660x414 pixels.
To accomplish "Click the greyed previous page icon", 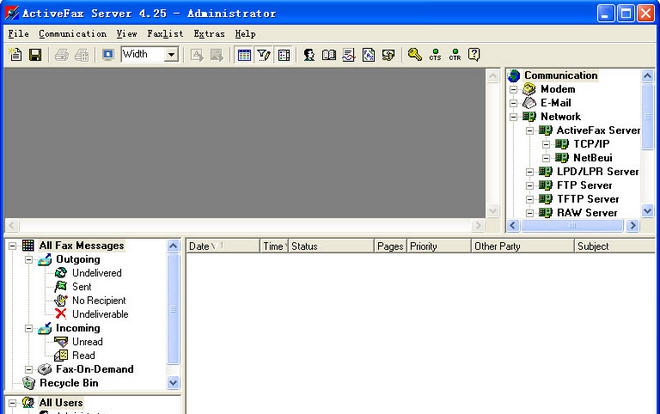I will point(197,55).
